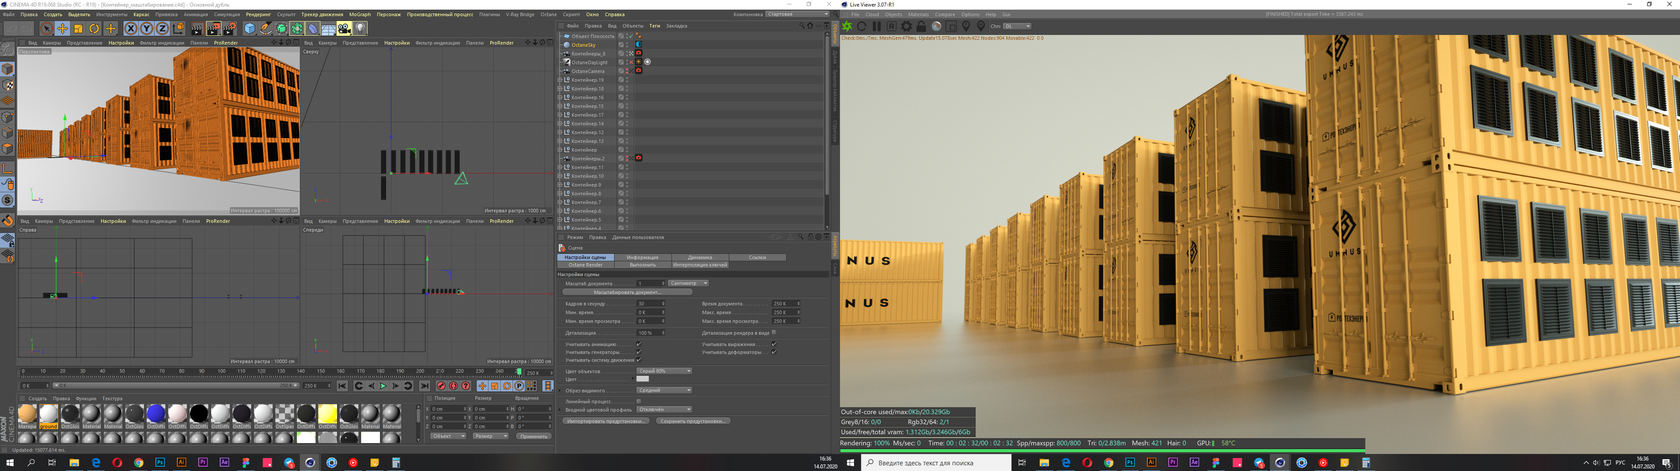Toggle the Учитывать анимацию checkbox
1680x471 pixels.
pyautogui.click(x=638, y=344)
